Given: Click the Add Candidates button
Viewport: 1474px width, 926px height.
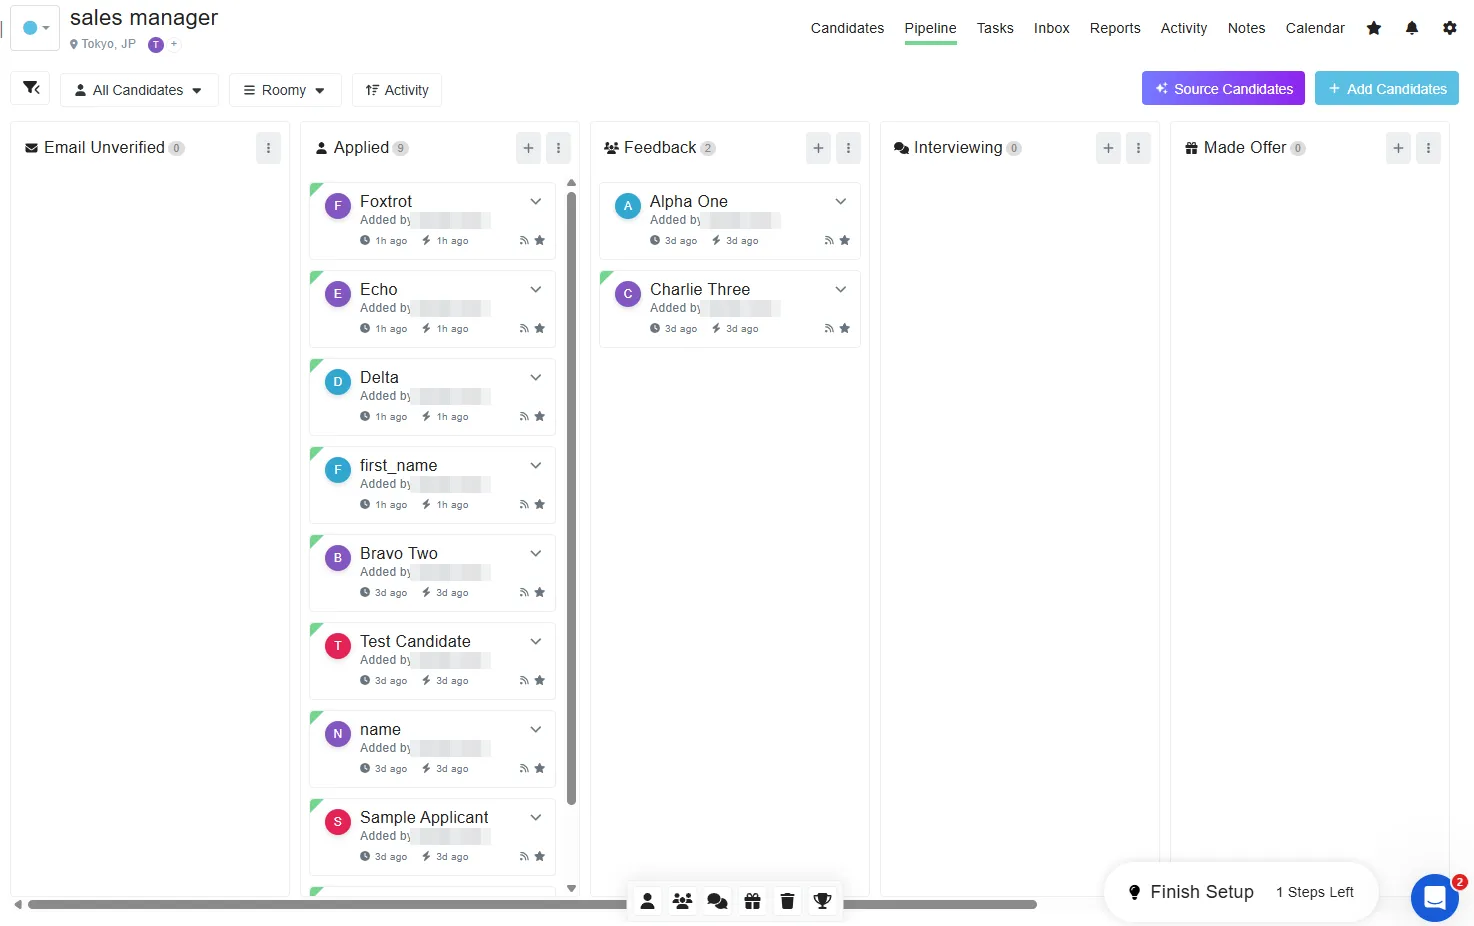Looking at the screenshot, I should [x=1387, y=88].
